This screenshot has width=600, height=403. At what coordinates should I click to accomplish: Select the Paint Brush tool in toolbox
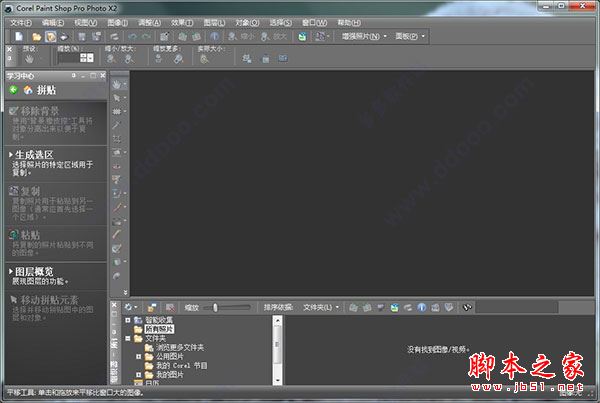pos(117,207)
